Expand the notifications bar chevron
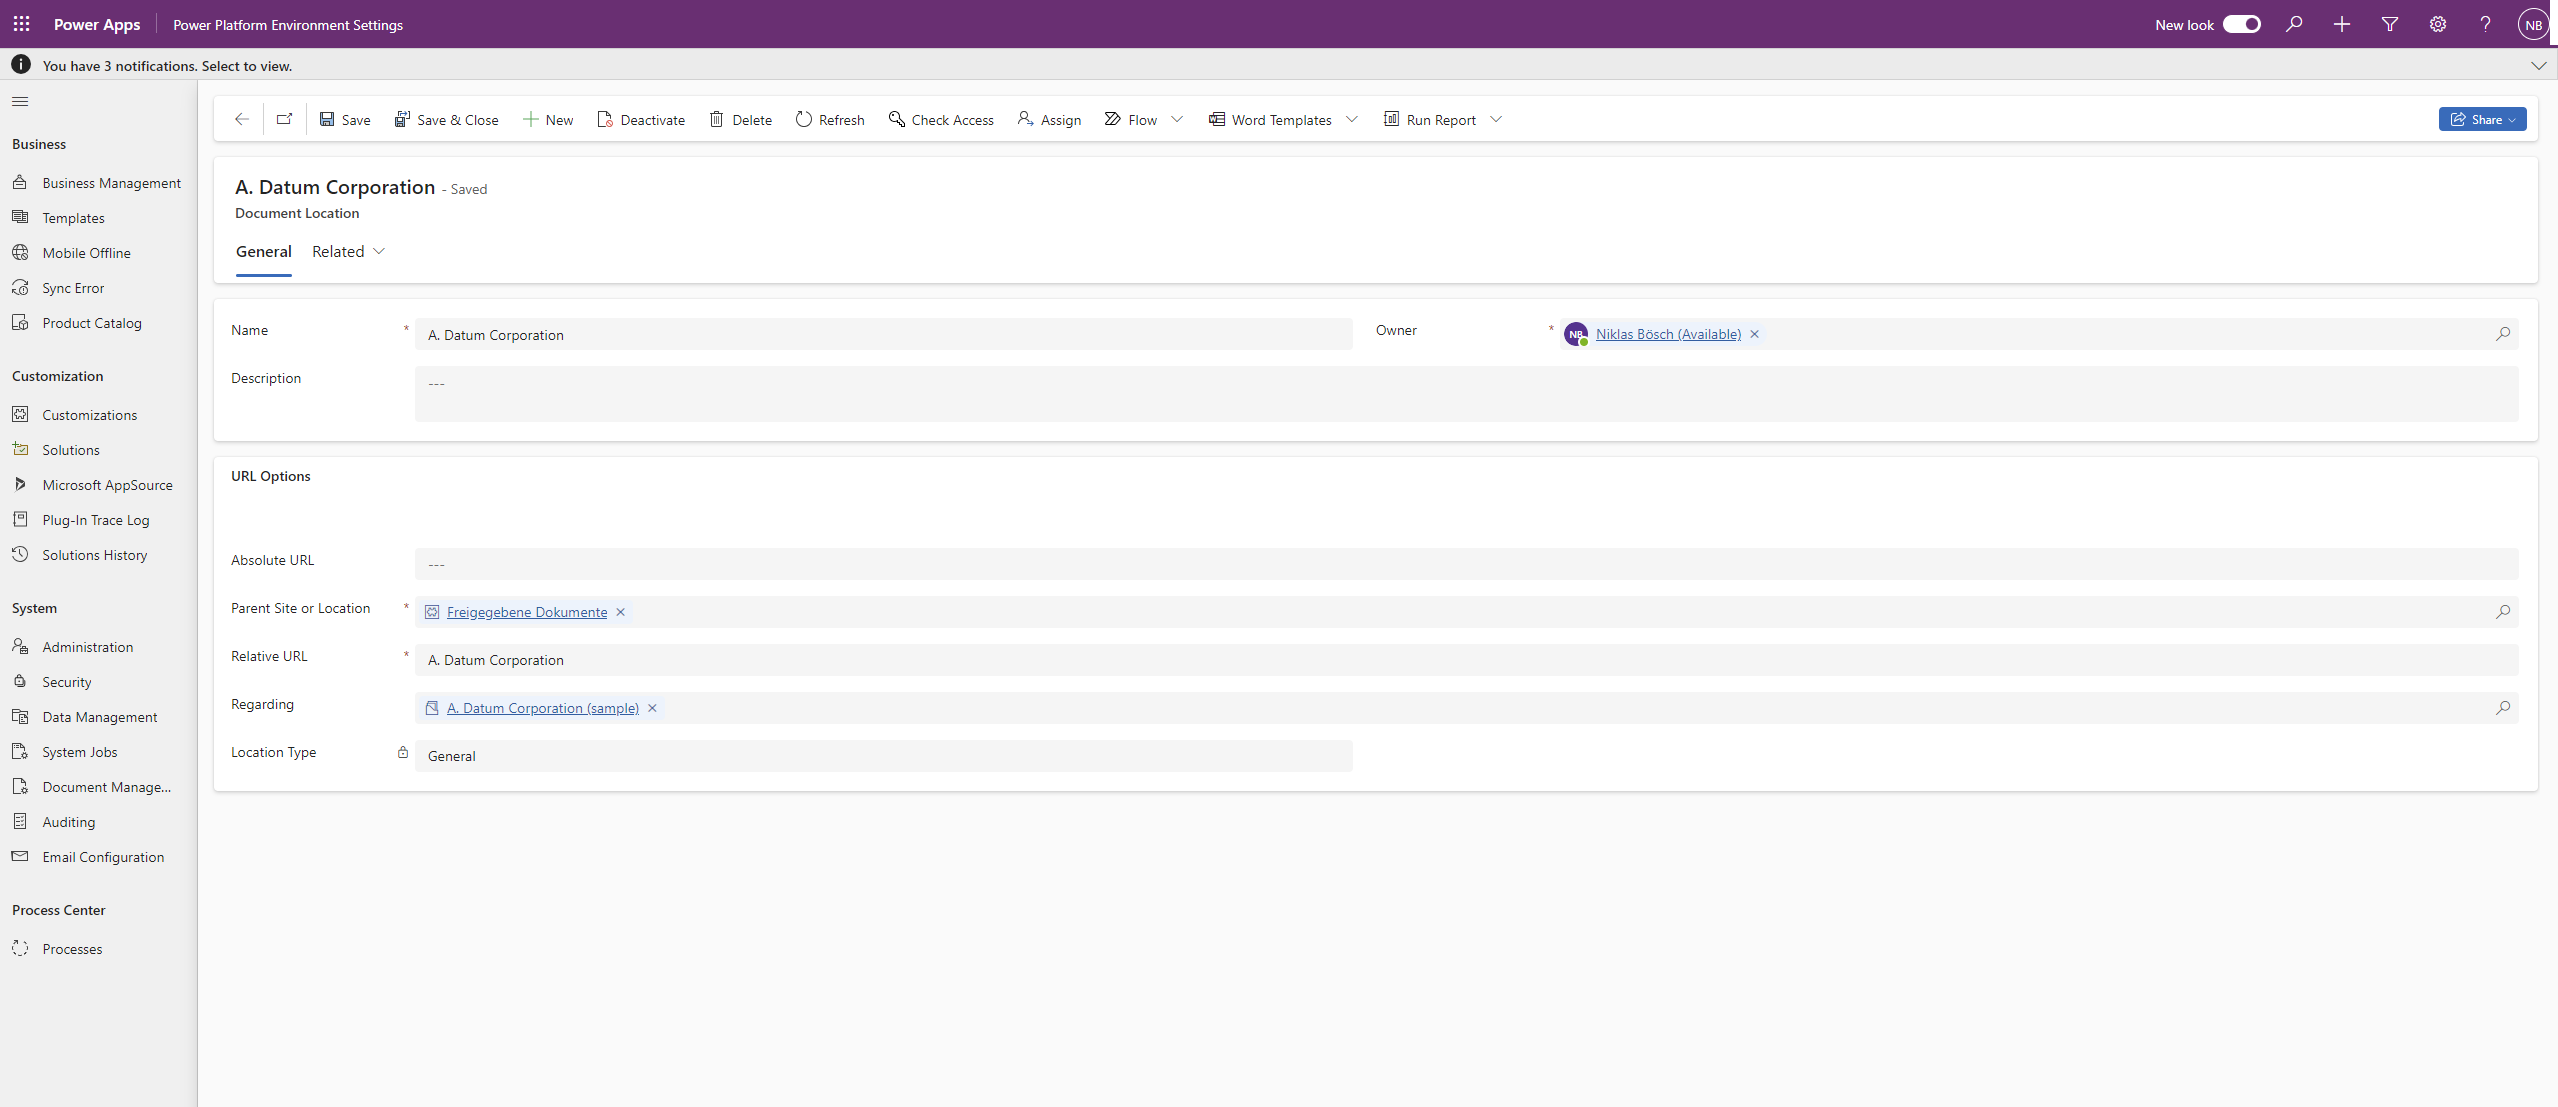 coord(2538,66)
